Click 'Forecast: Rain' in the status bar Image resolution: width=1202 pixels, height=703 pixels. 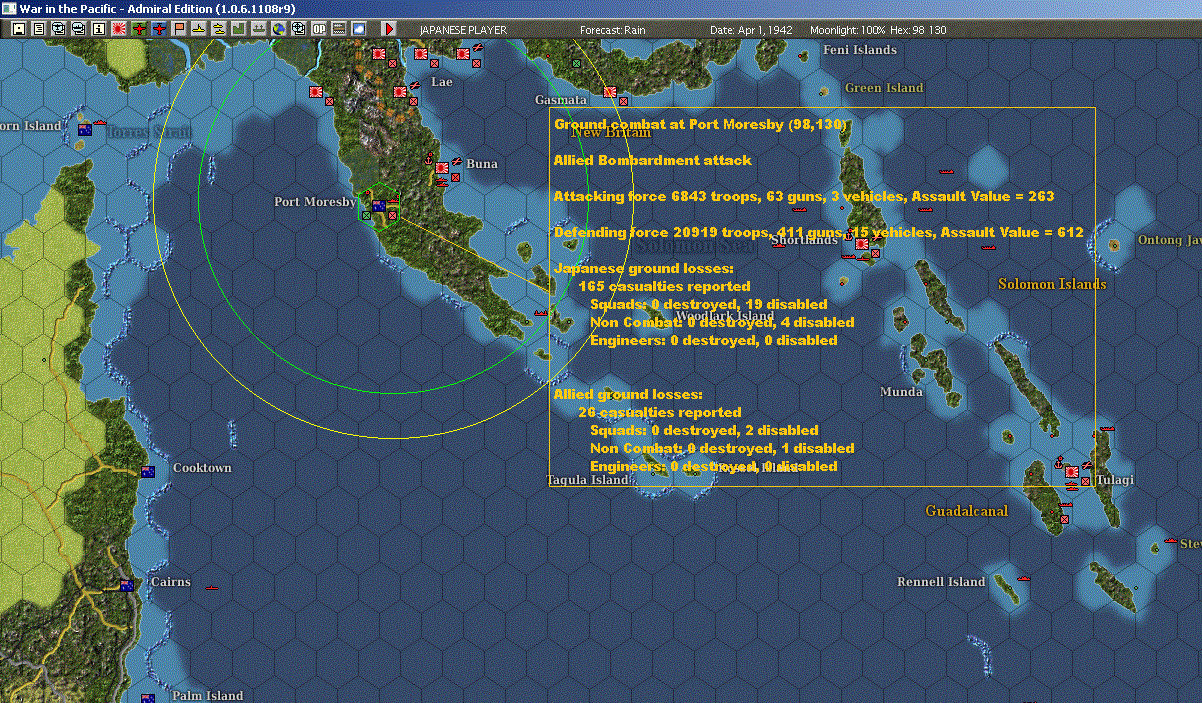pos(613,30)
